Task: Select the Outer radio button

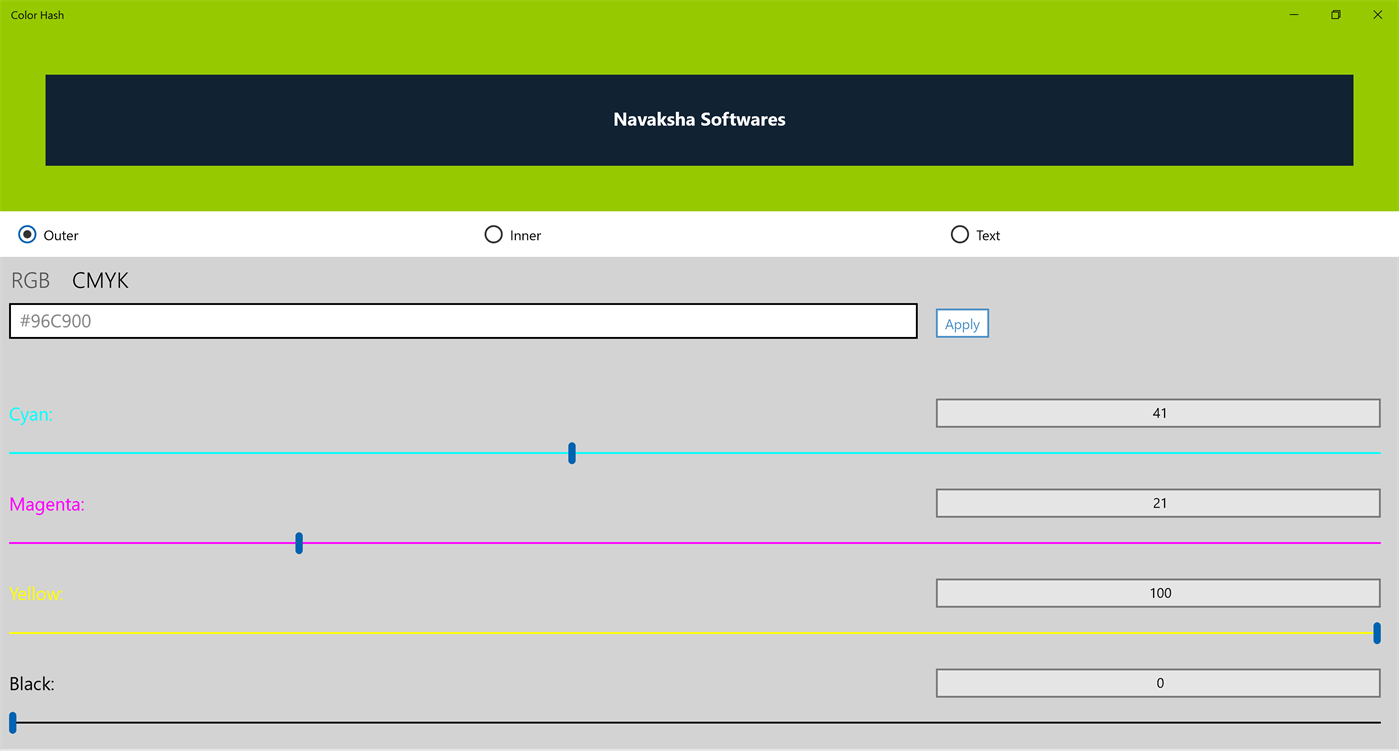Action: 26,234
